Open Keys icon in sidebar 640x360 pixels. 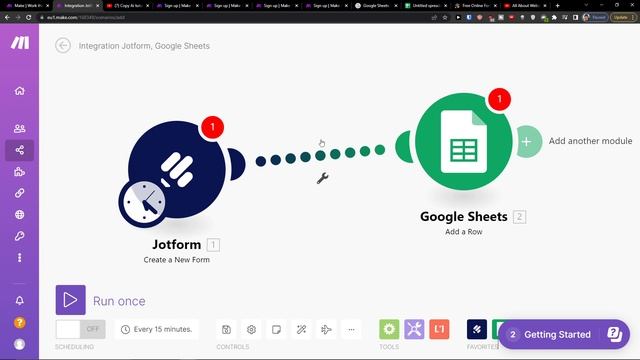click(20, 236)
